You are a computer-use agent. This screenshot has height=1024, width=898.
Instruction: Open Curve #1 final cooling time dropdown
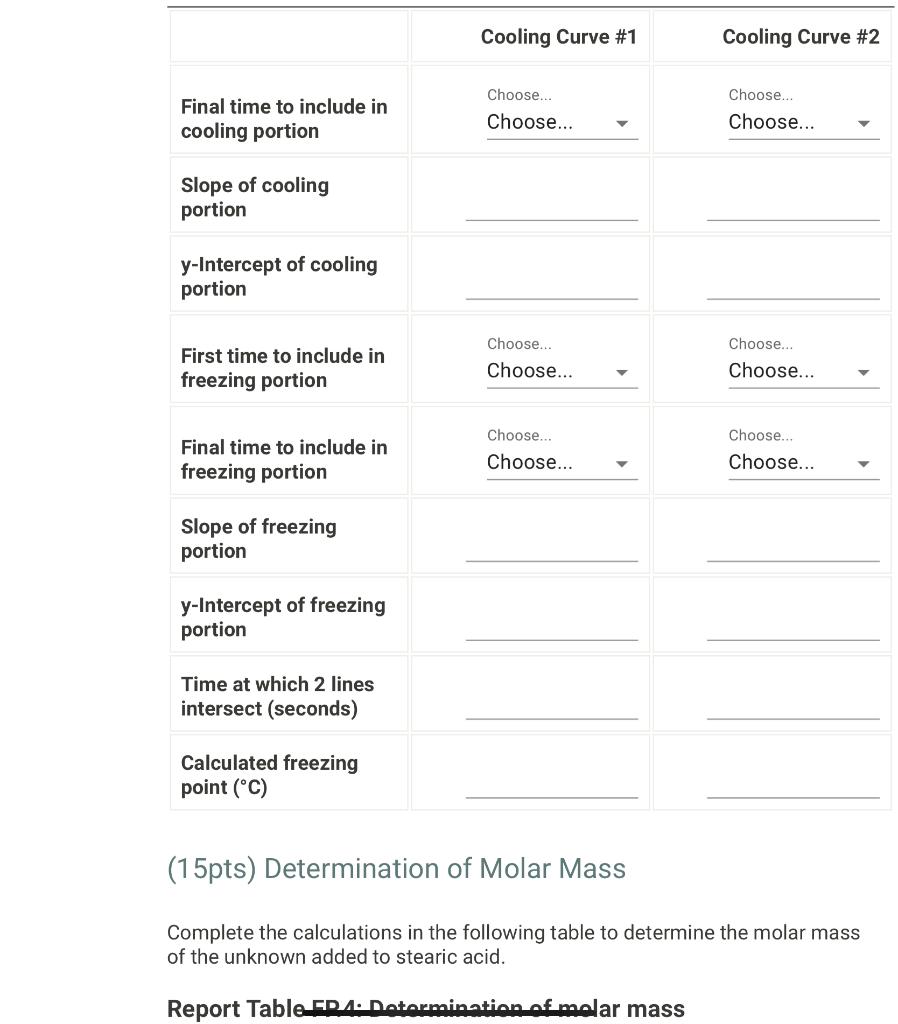pyautogui.click(x=562, y=122)
